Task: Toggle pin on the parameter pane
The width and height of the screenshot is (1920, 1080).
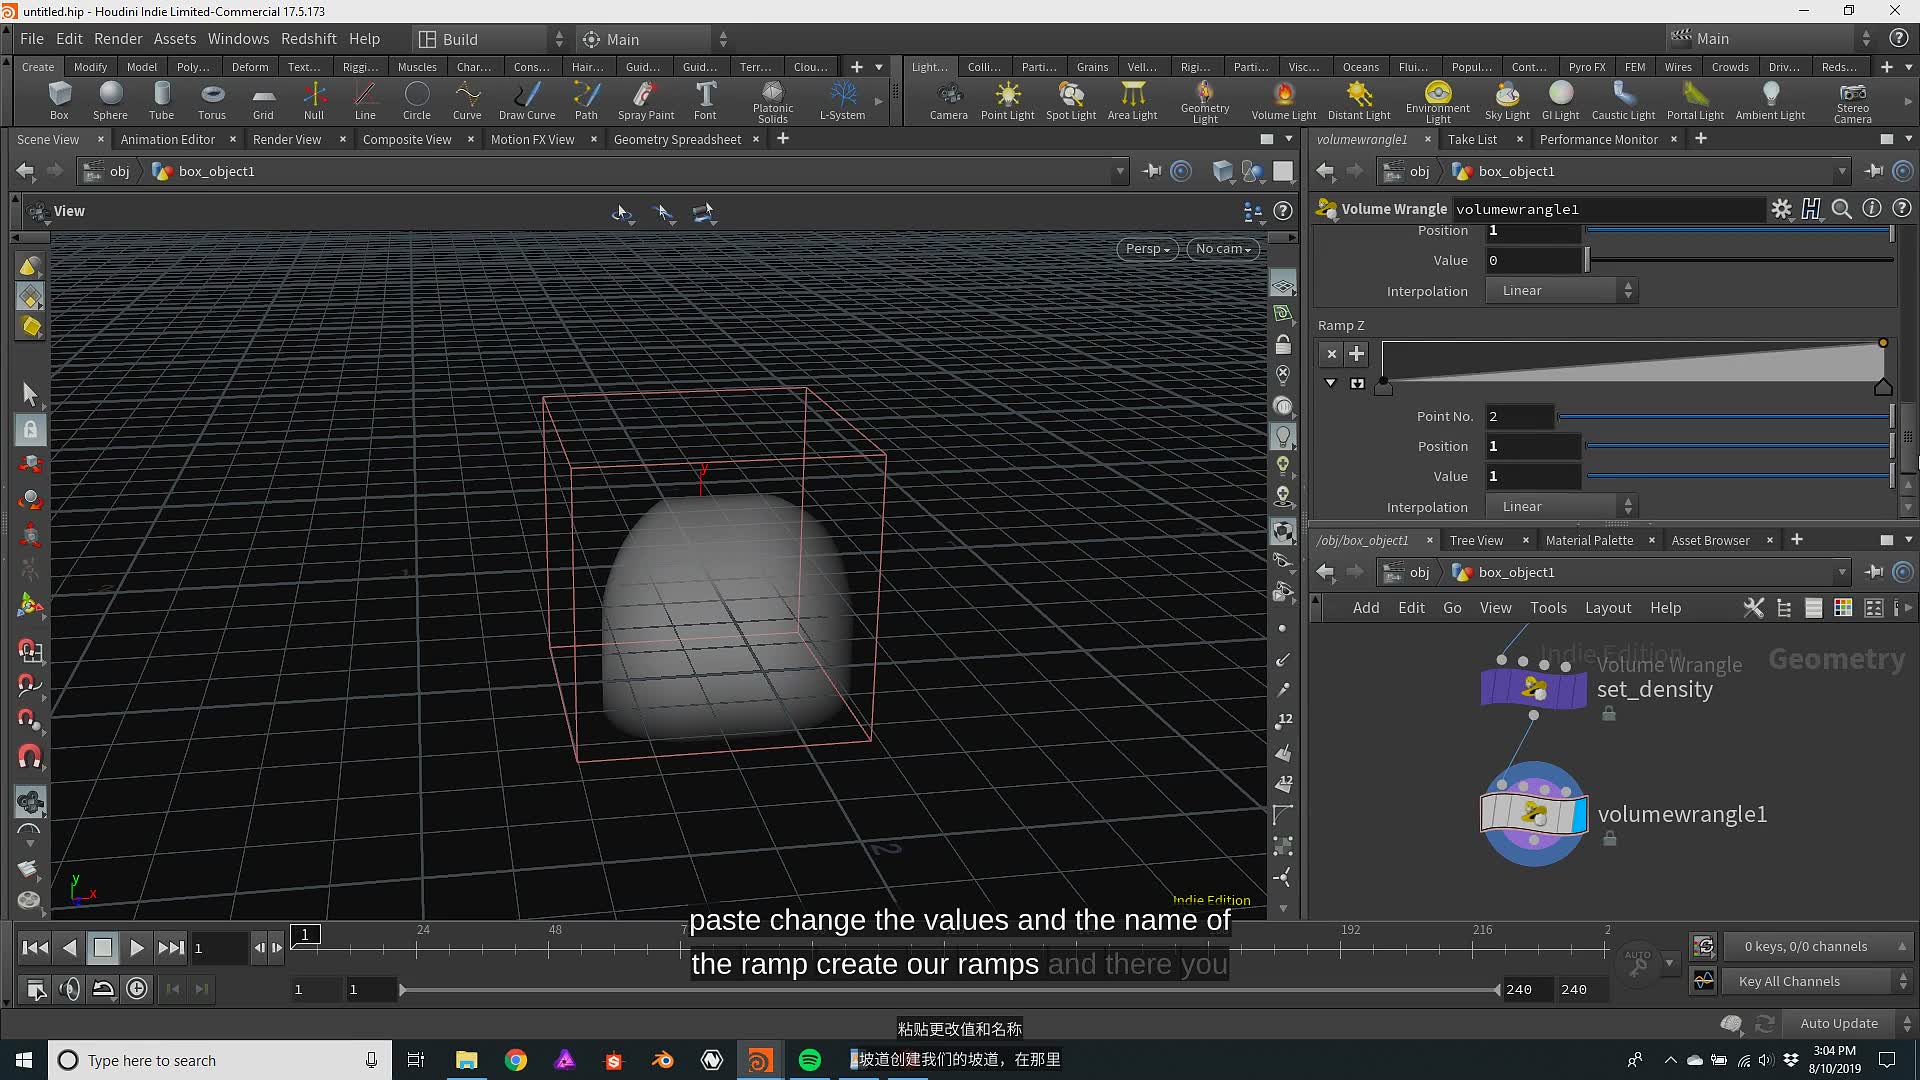Action: pos(1874,171)
